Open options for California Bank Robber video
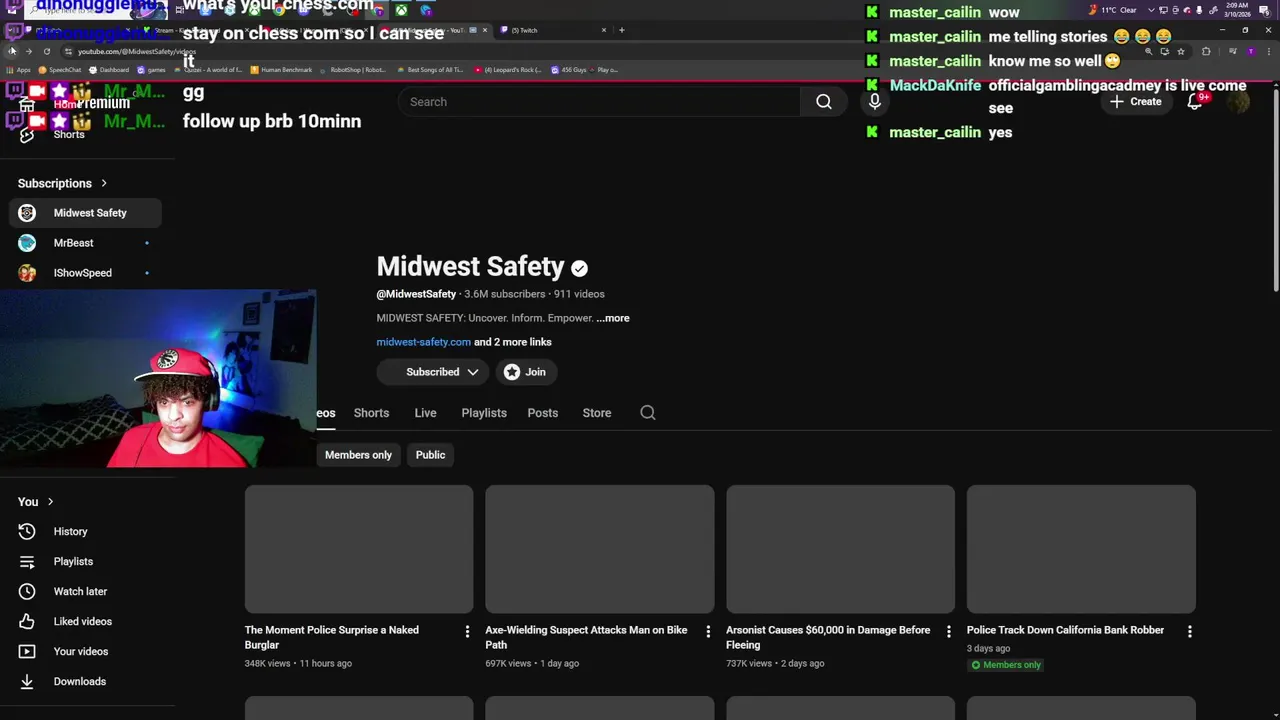Screen dimensions: 1280x720 (x=1189, y=631)
